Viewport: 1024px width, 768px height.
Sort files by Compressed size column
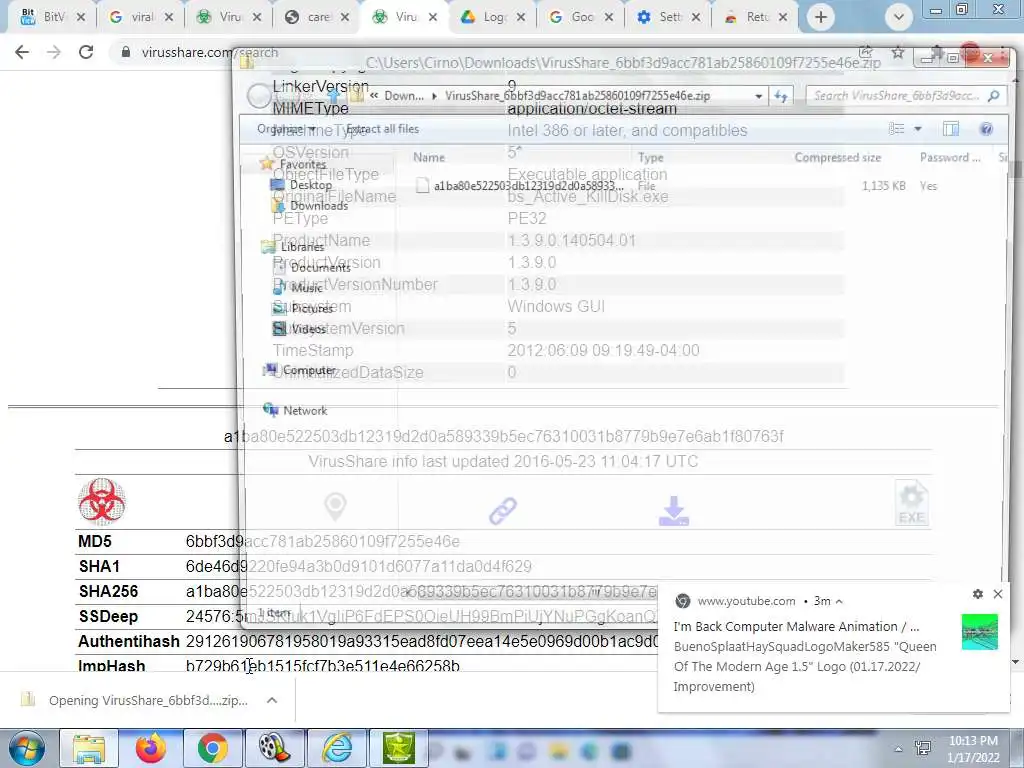838,157
